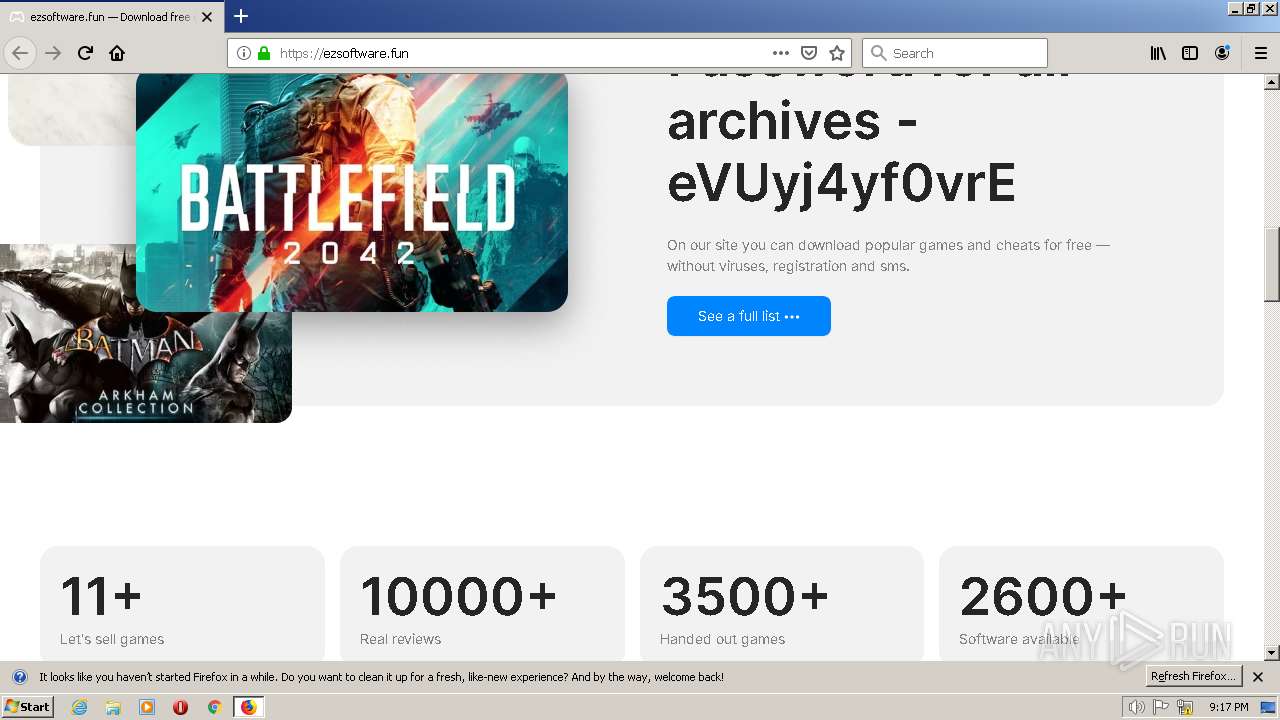Click the 10000+ Real reviews card

coord(482,603)
